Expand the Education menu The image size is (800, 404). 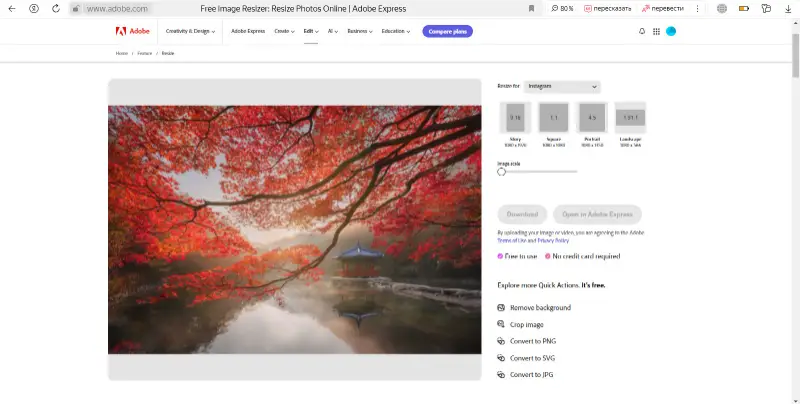pyautogui.click(x=395, y=31)
